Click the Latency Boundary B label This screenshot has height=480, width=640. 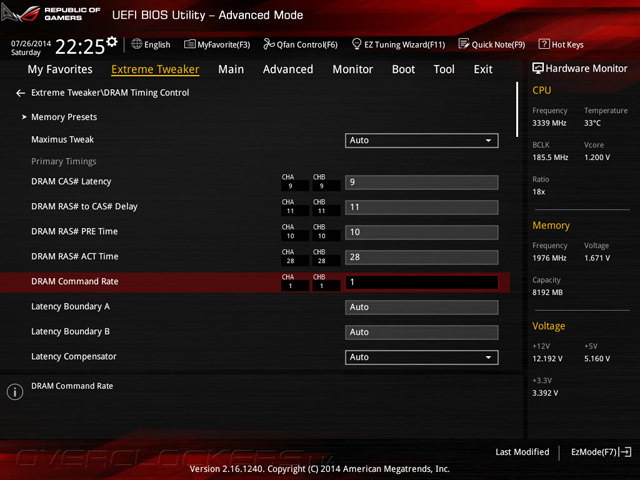(x=70, y=331)
